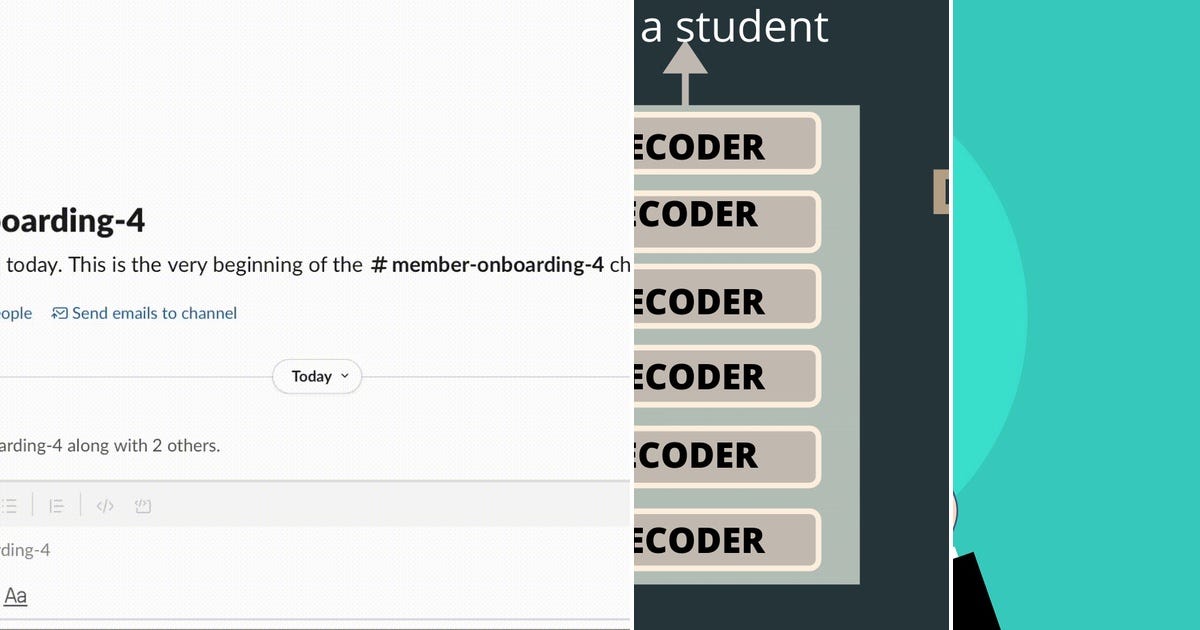Open Send emails to channel link

coord(154,313)
